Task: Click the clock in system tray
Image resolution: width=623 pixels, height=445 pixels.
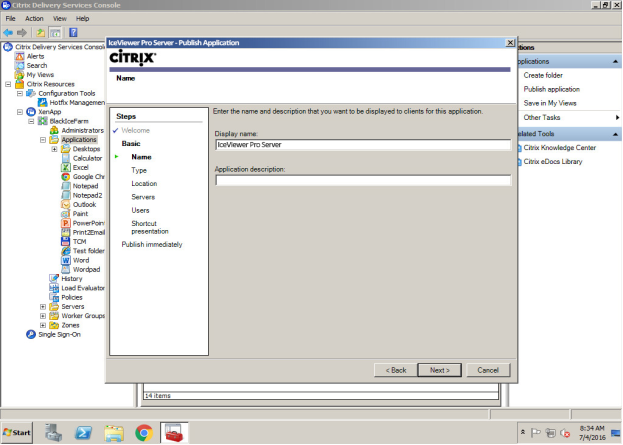Action: point(592,433)
